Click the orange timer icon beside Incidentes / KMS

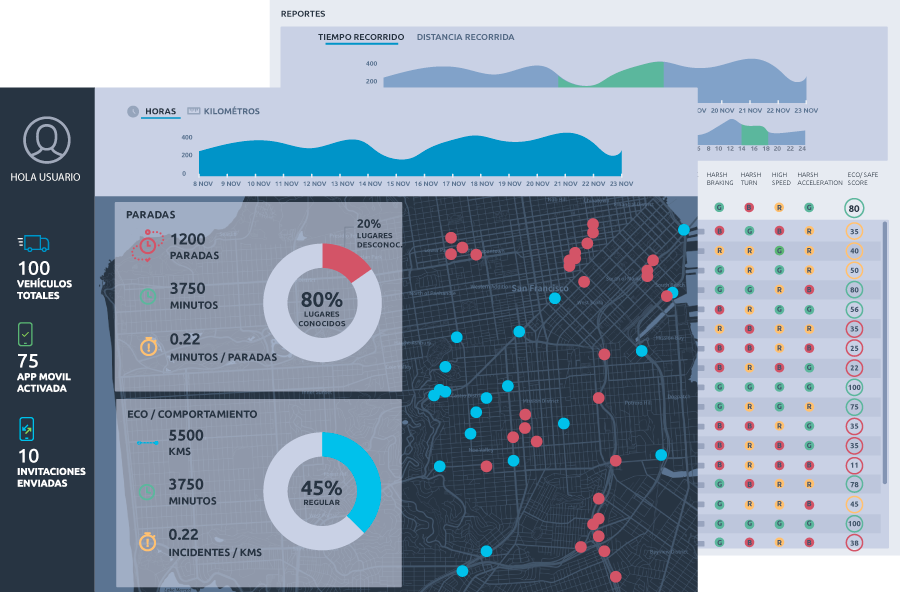(148, 541)
